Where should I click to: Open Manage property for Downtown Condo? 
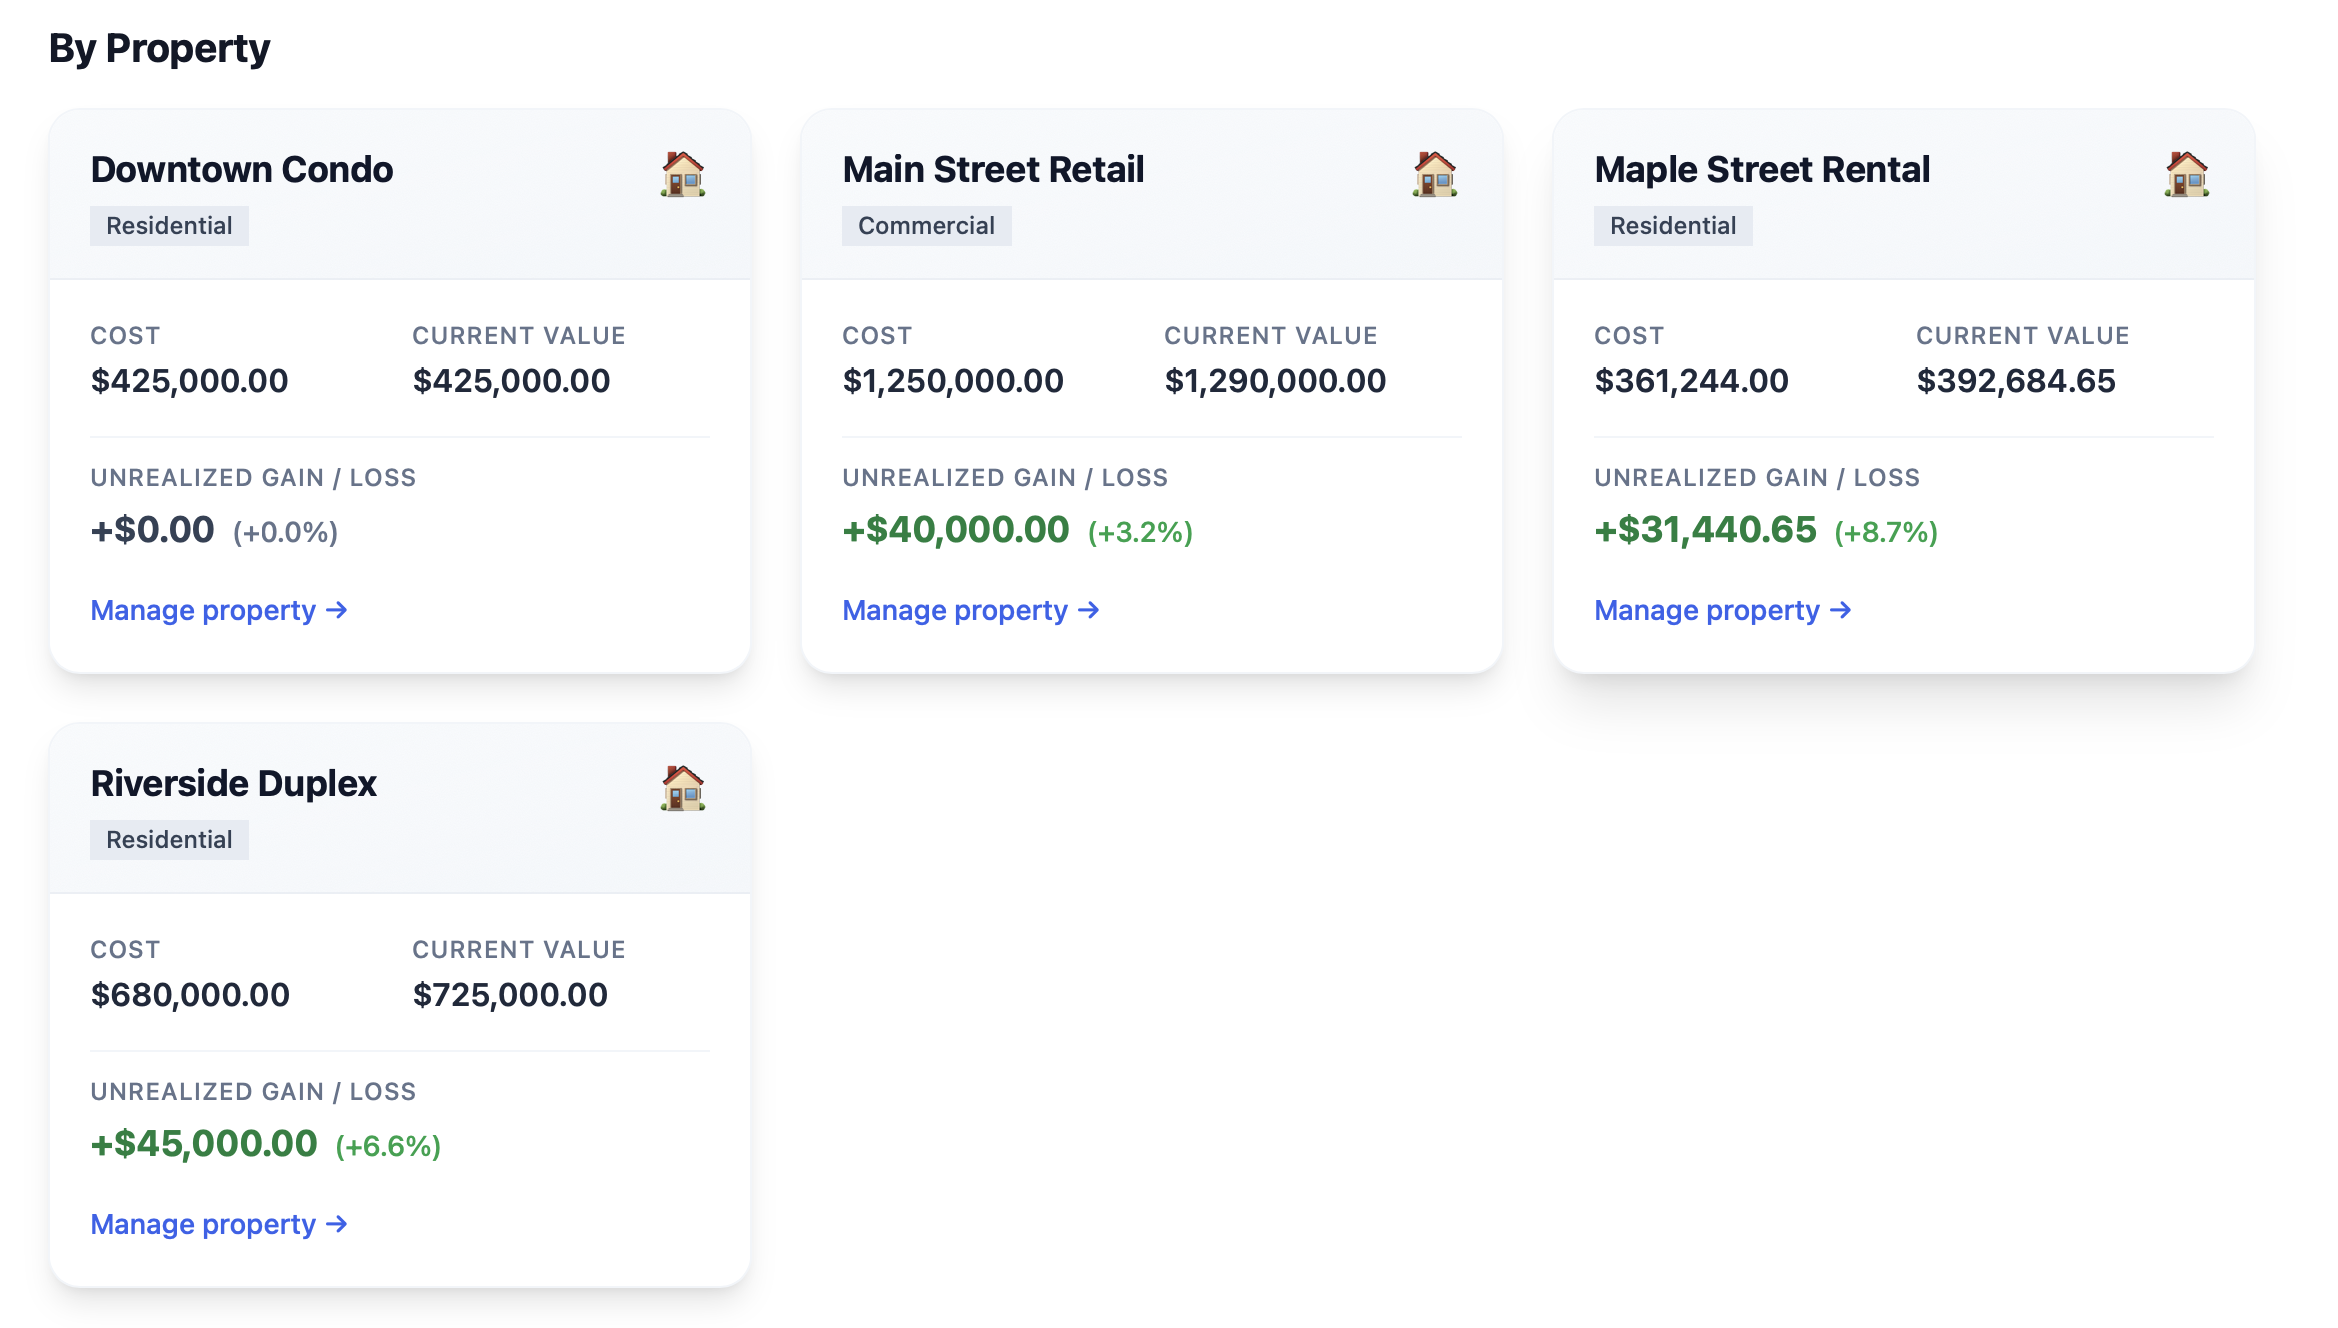click(x=203, y=610)
